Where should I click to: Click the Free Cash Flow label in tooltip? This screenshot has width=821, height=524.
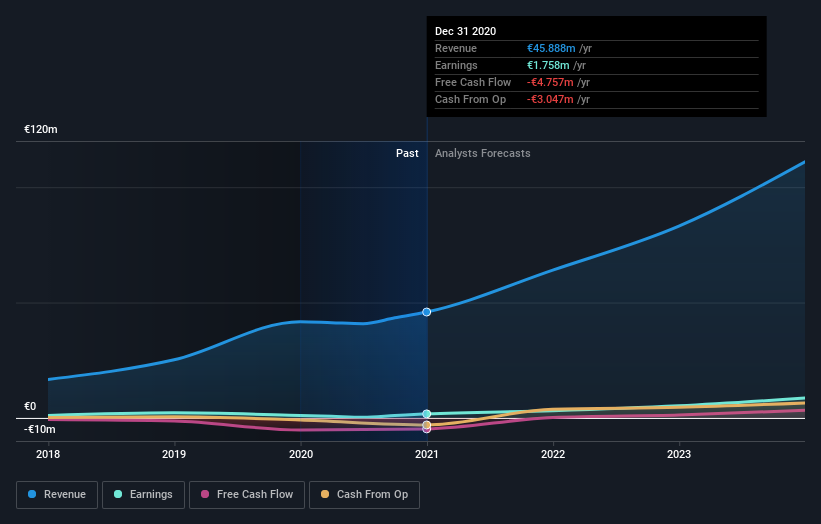(x=473, y=82)
